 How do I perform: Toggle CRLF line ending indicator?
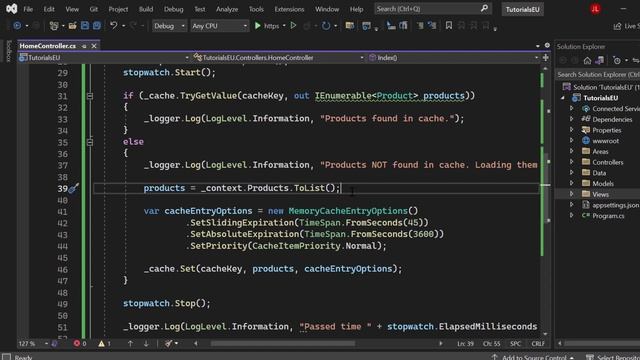coord(538,344)
